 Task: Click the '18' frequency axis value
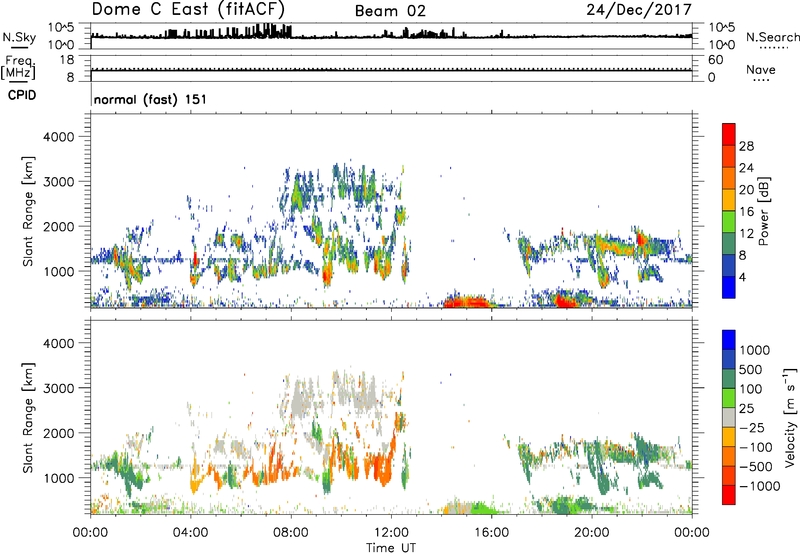tap(66, 60)
